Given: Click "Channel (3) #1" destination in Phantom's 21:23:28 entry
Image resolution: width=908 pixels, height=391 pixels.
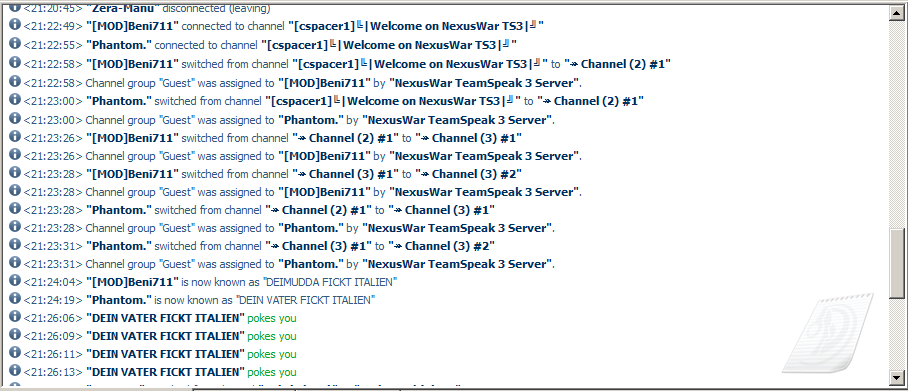Looking at the screenshot, I should coord(441,210).
